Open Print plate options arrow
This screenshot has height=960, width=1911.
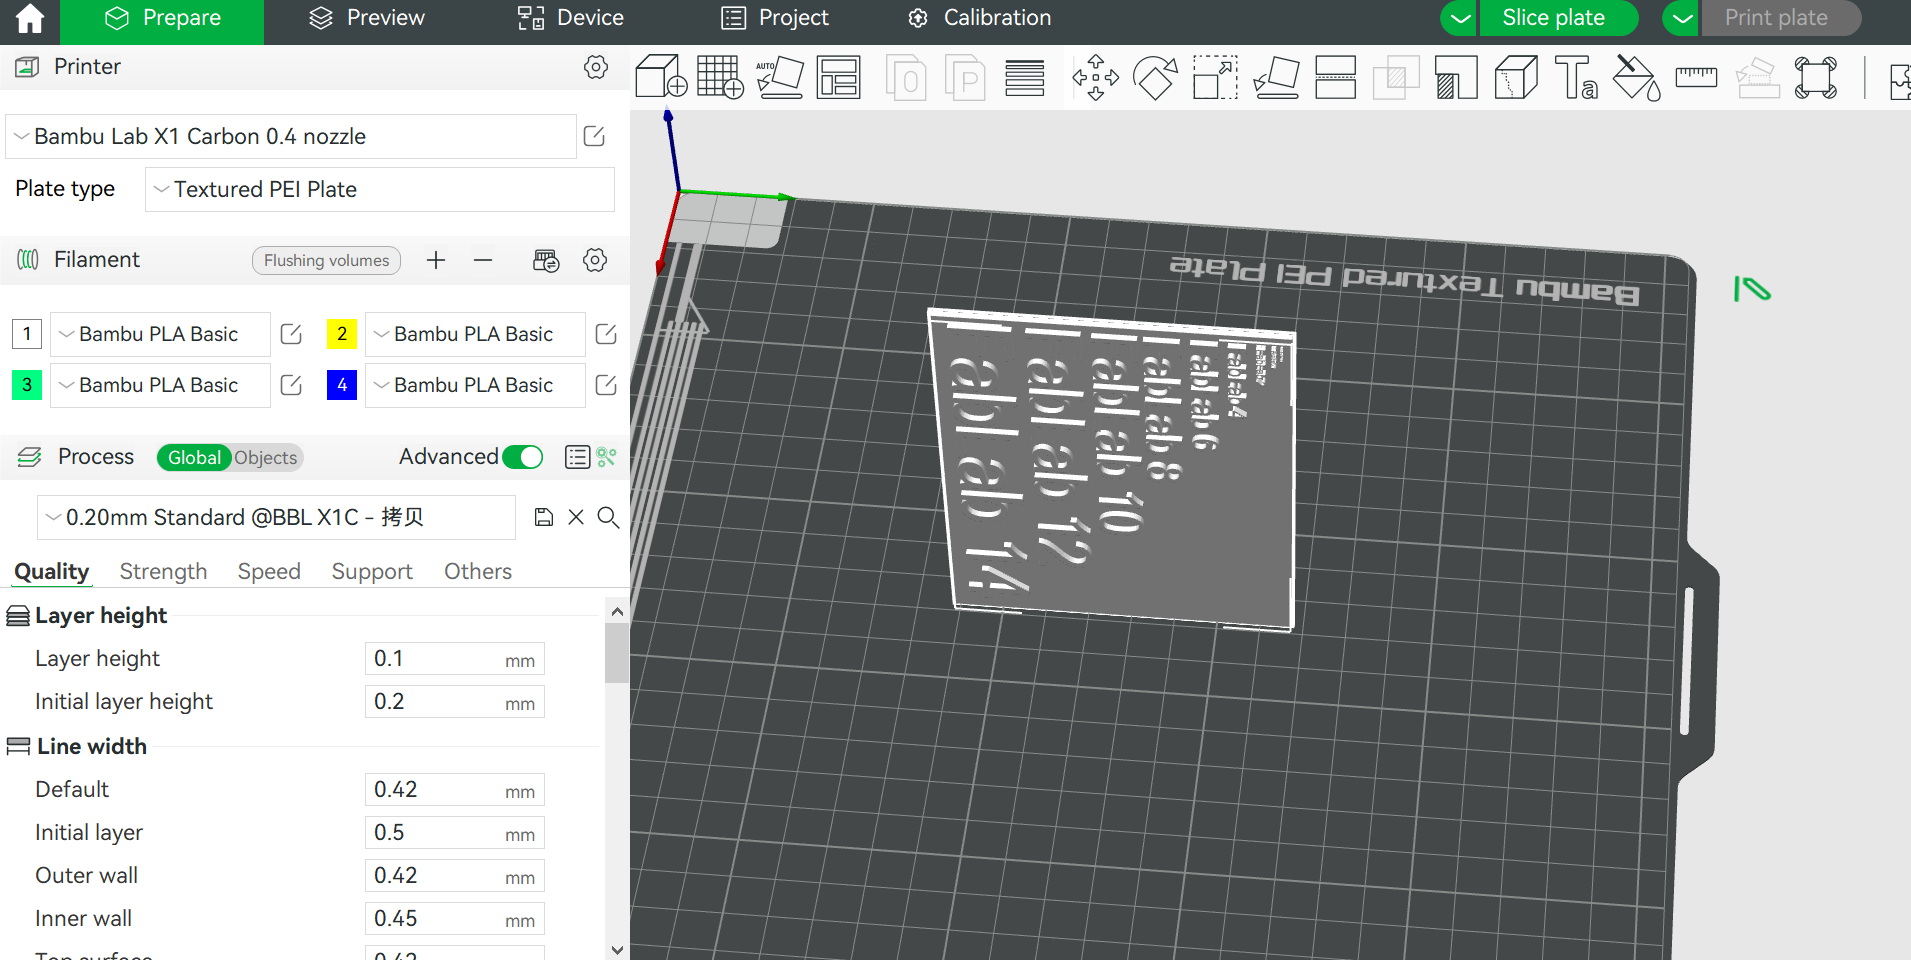[1682, 18]
